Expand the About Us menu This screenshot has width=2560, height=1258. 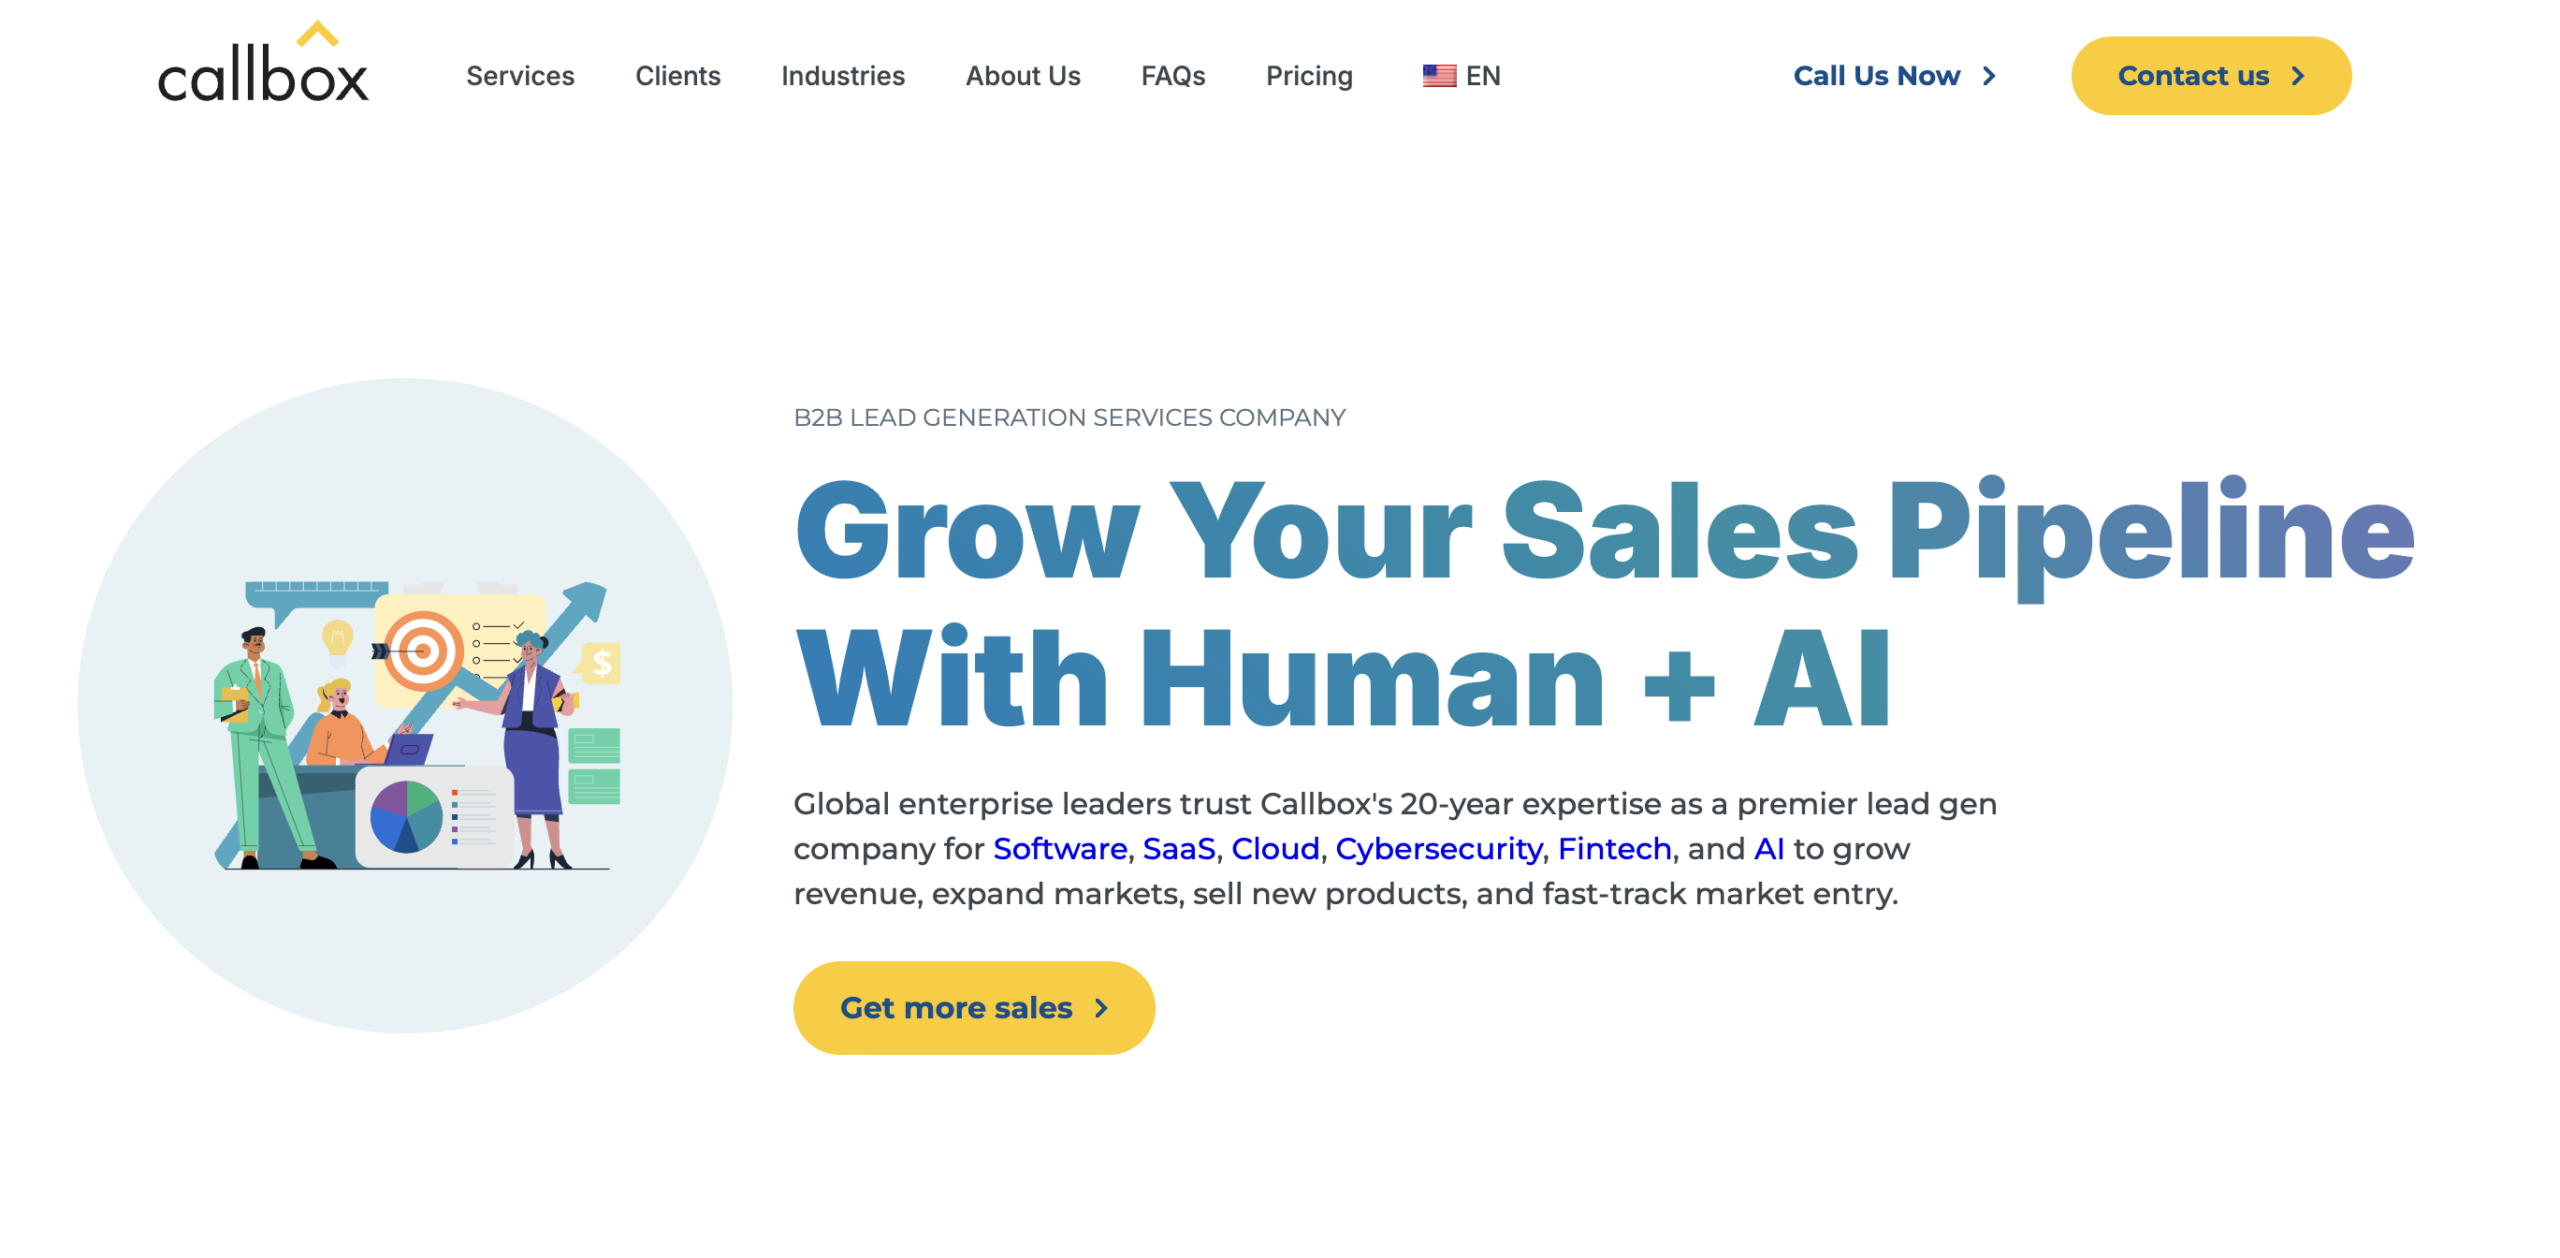1022,76
